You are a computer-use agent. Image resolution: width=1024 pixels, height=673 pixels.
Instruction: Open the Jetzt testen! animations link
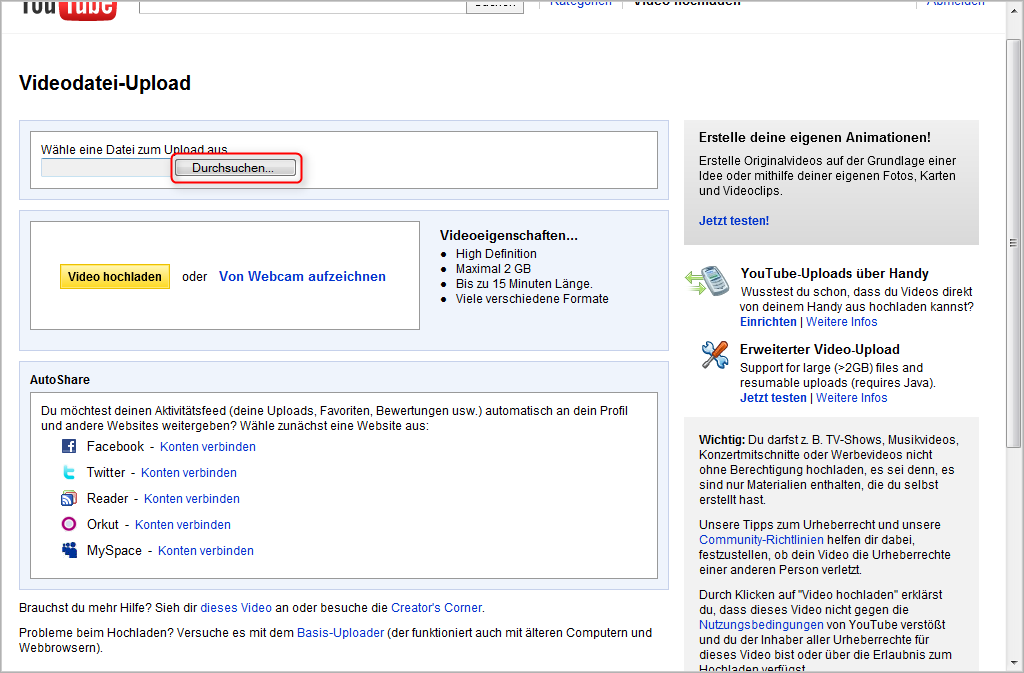734,221
